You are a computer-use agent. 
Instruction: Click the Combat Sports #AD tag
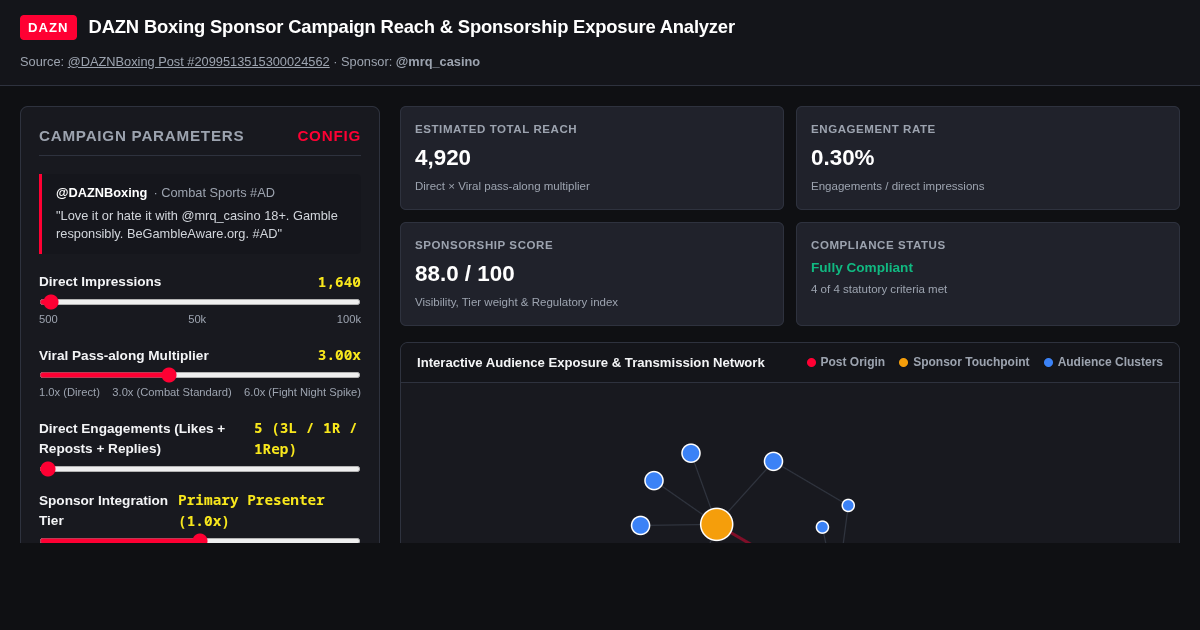[218, 193]
